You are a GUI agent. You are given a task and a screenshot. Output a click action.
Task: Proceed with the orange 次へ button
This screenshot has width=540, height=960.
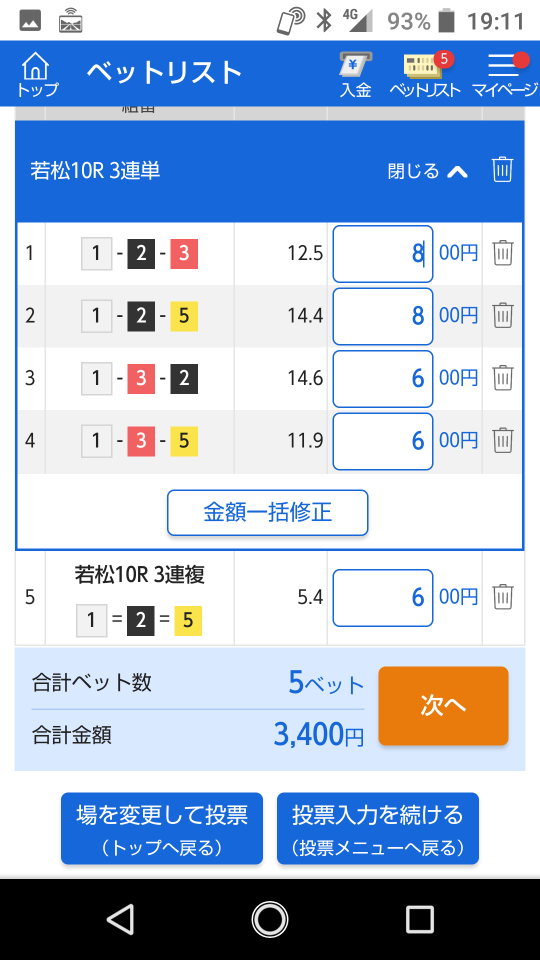(x=443, y=706)
